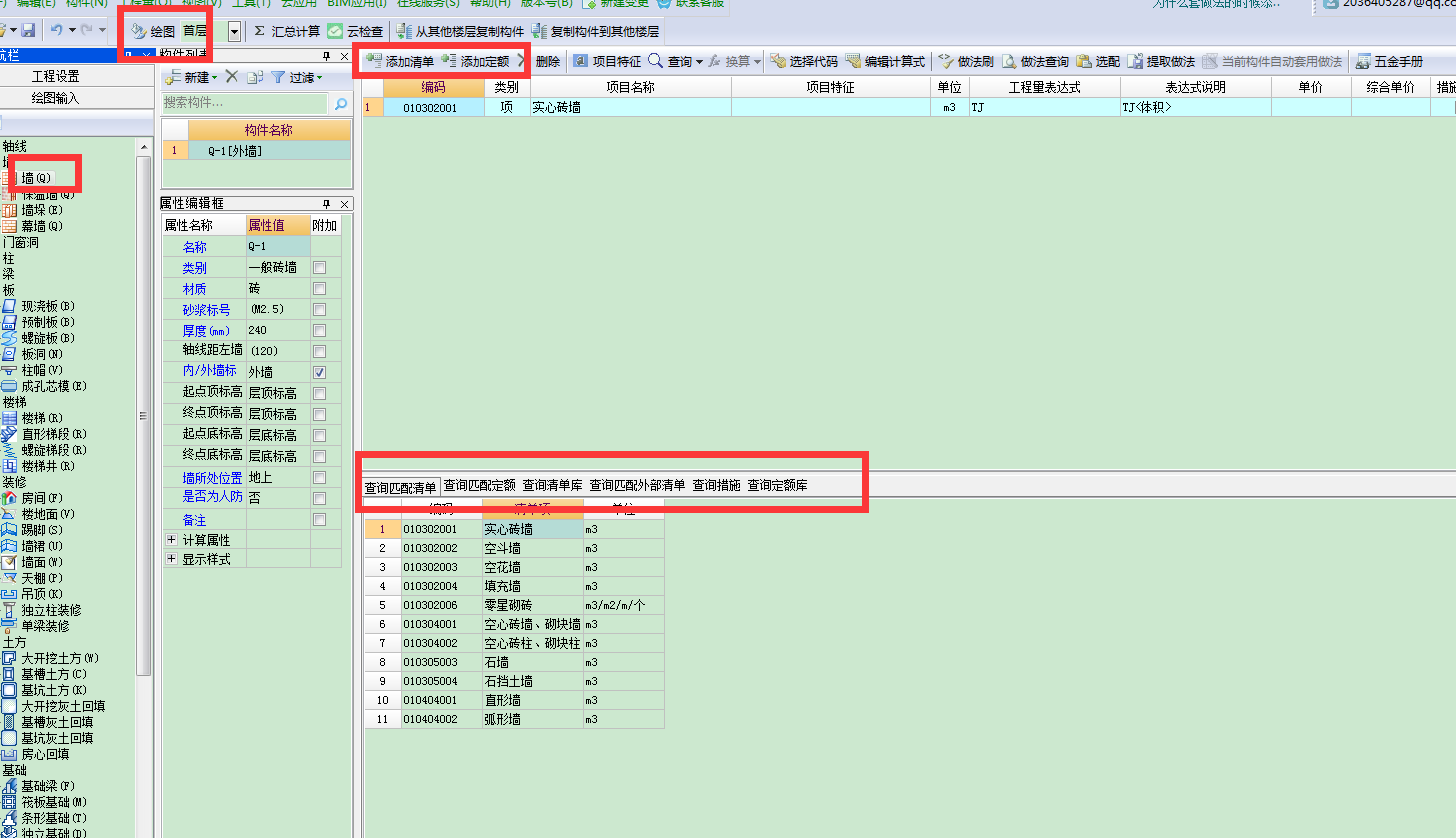Open 做法查询 tool
Viewport: 1456px width, 838px height.
click(1036, 61)
